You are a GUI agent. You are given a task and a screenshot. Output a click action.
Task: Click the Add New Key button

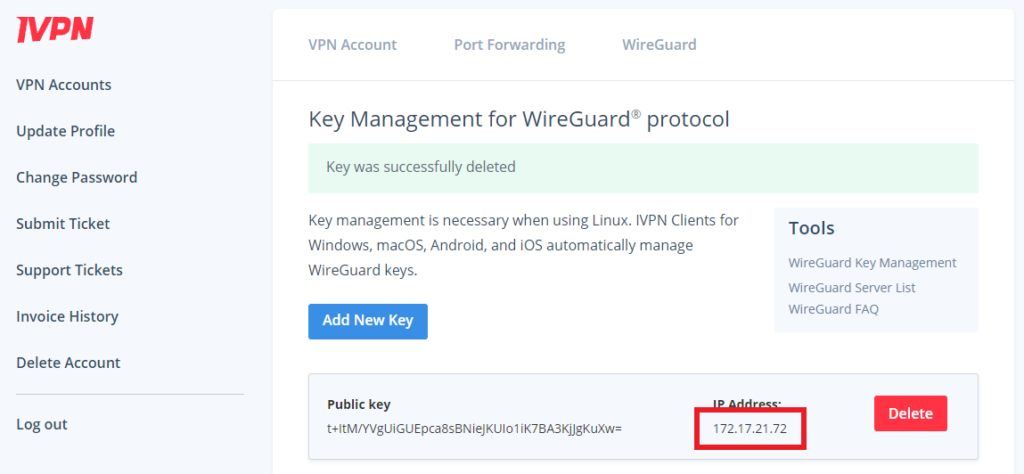pos(368,321)
